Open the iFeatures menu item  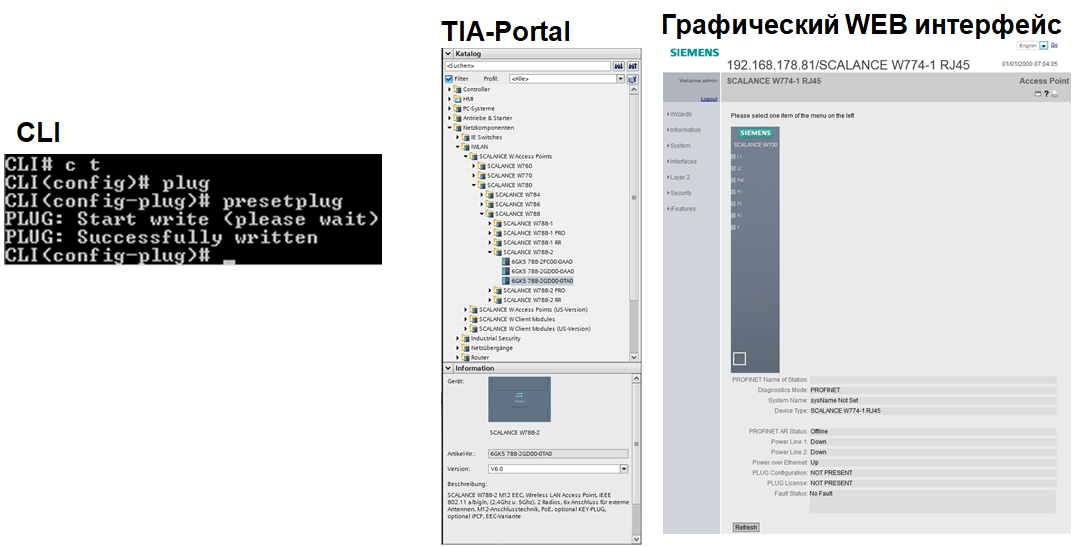[682, 209]
